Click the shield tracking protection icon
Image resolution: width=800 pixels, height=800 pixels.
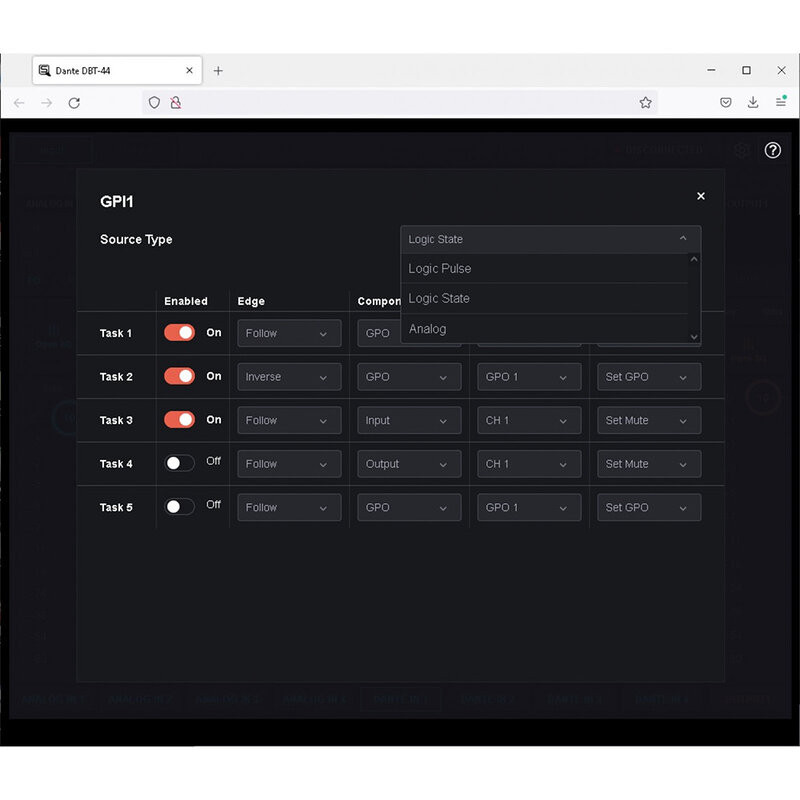coord(154,102)
